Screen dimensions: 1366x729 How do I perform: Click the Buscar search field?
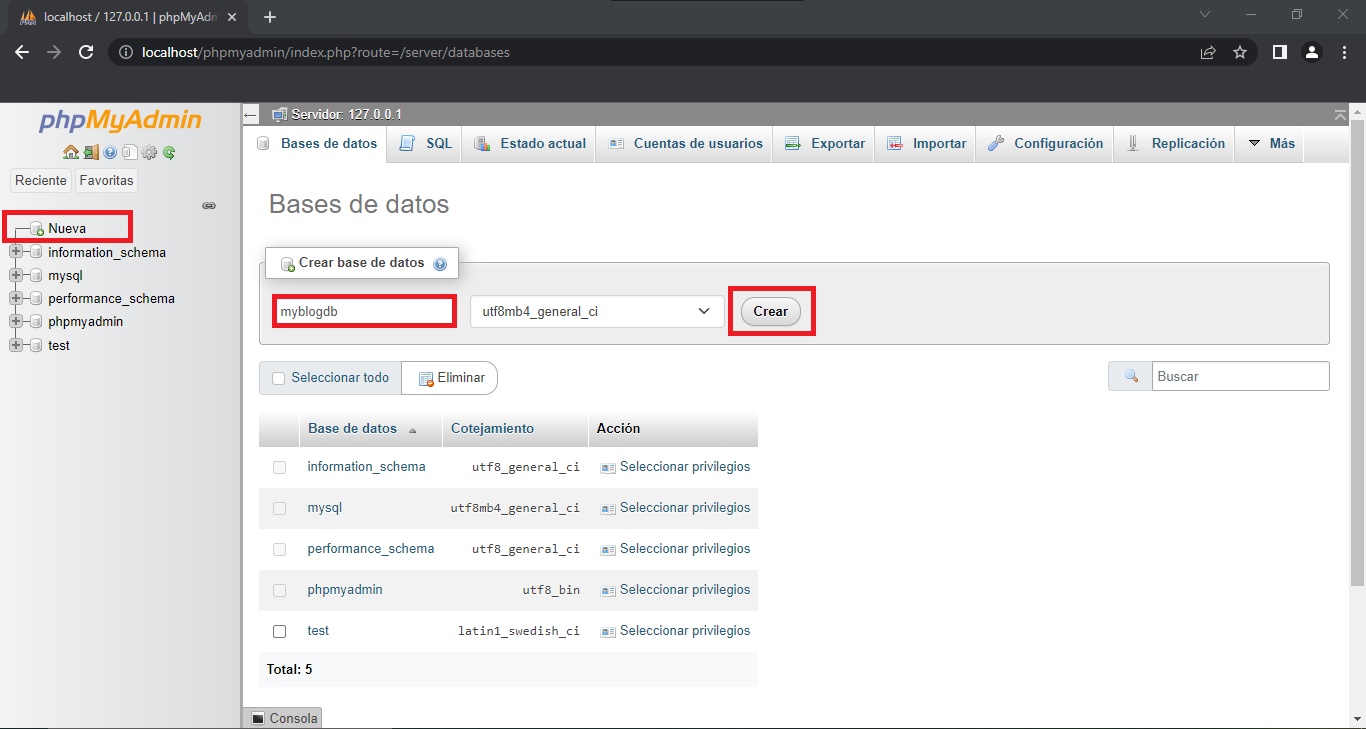(x=1241, y=376)
